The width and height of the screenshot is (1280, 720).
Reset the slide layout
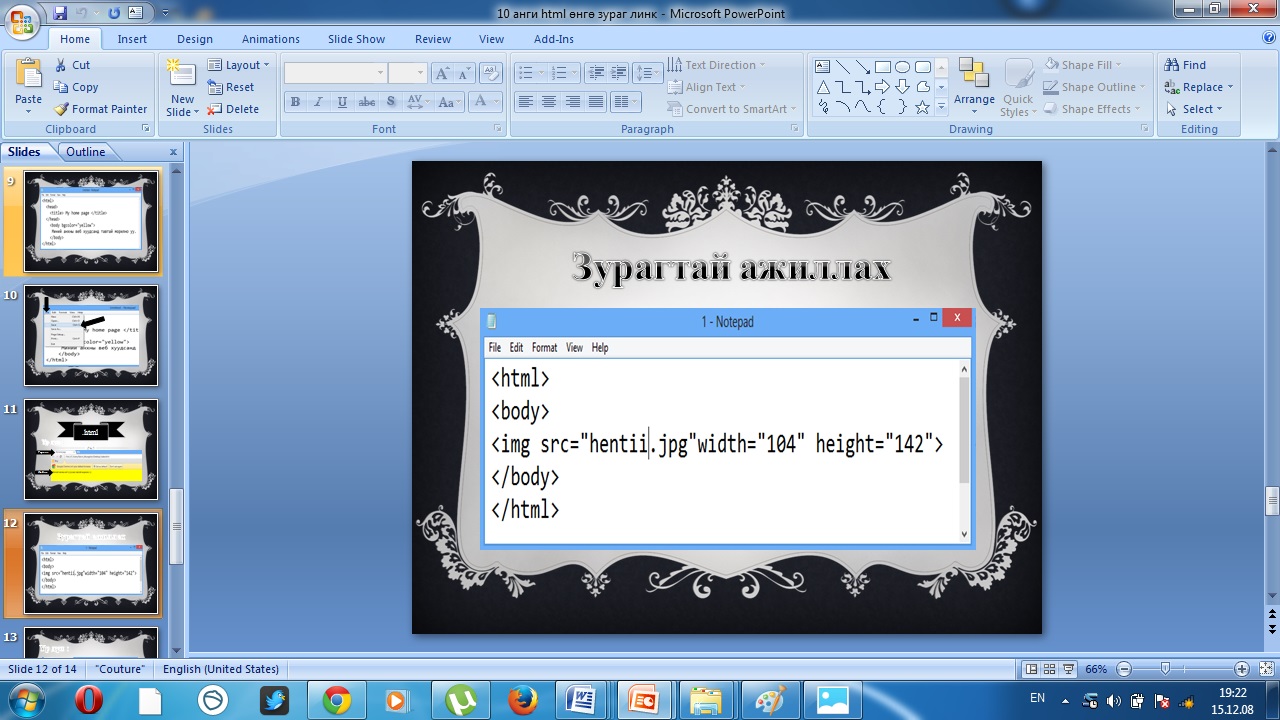(232, 87)
